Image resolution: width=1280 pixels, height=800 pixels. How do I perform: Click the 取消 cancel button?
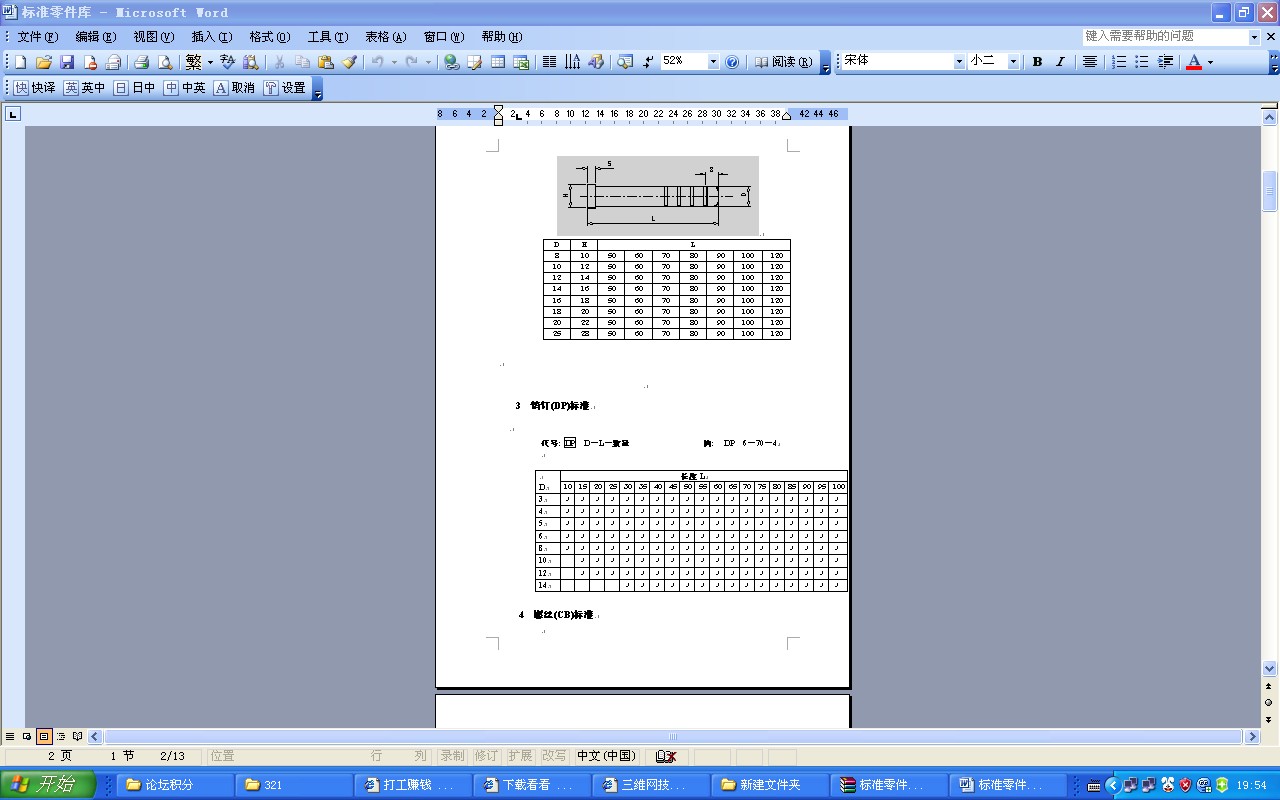pos(234,88)
